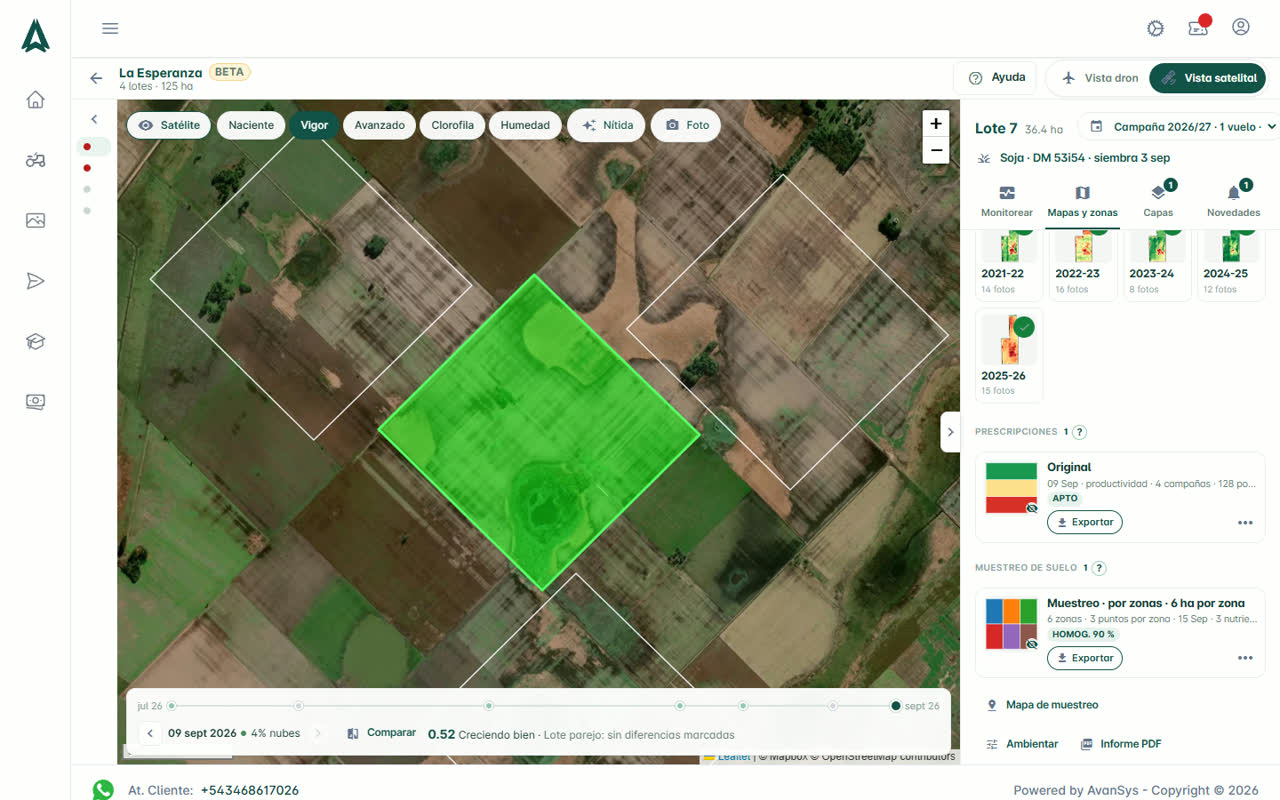Open the graduation cap academy icon
This screenshot has width=1280, height=800.
coord(36,341)
